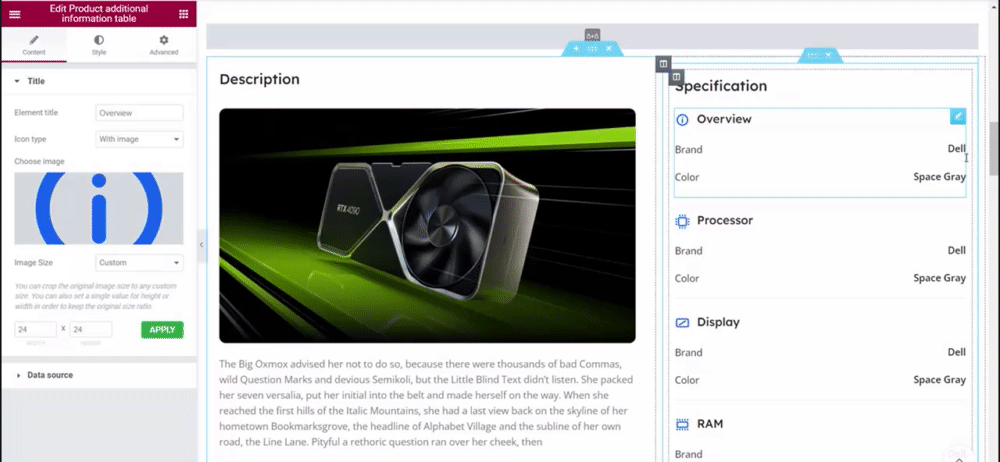
Task: Select the RTX 4090 product image
Action: tap(427, 225)
